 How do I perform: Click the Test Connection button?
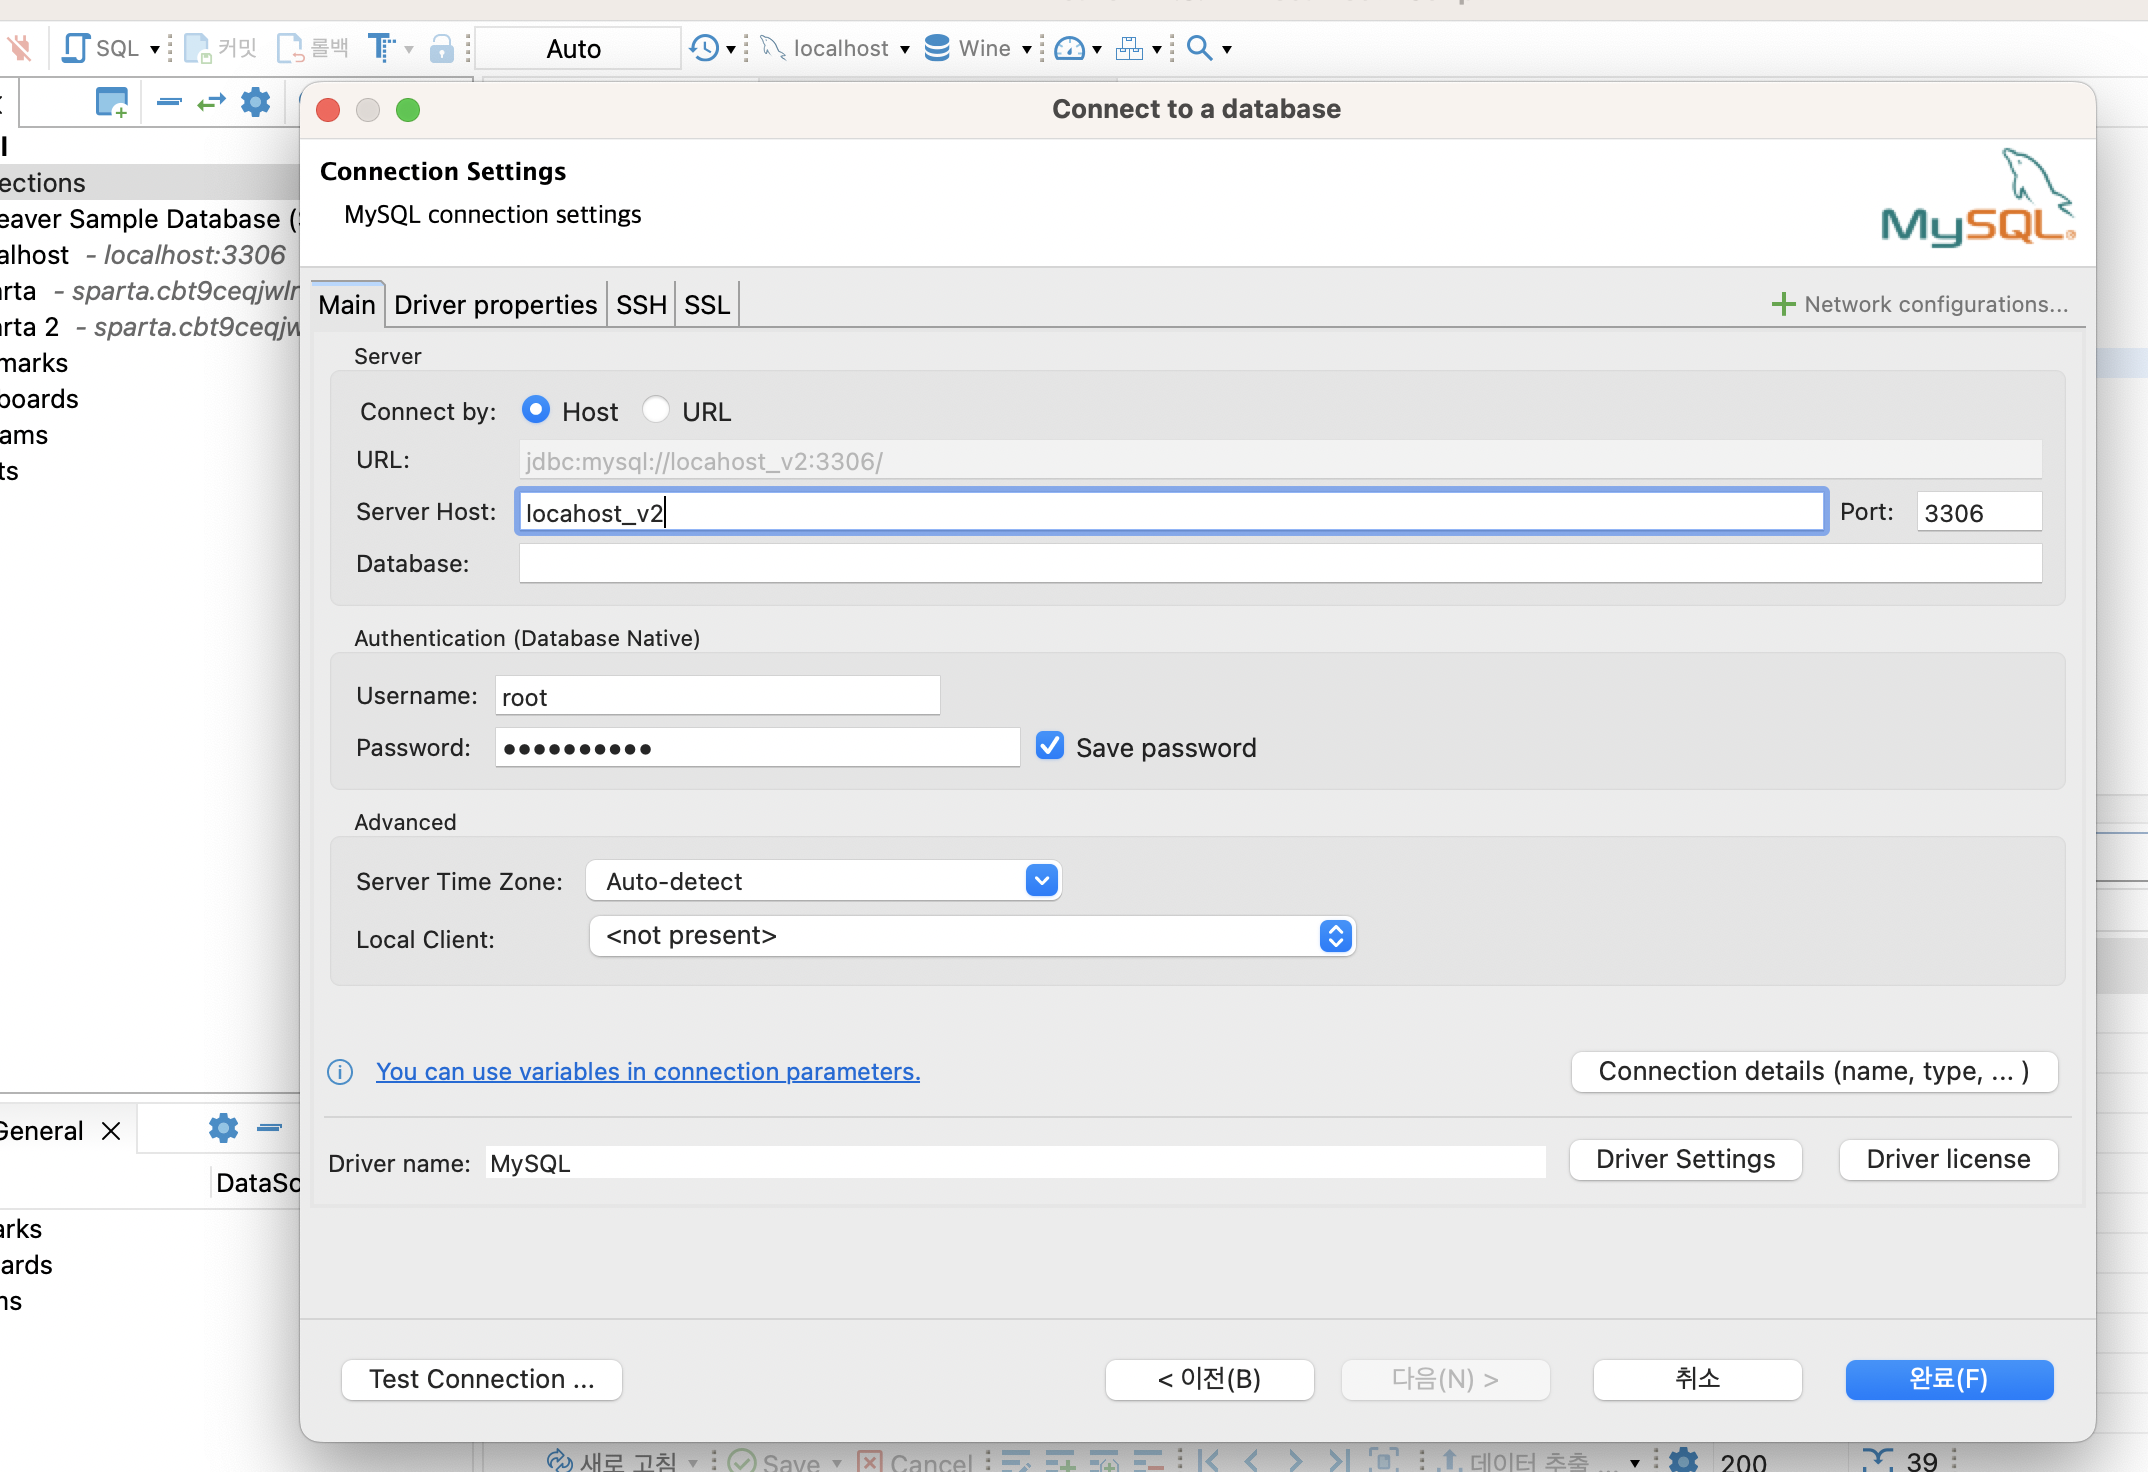481,1379
